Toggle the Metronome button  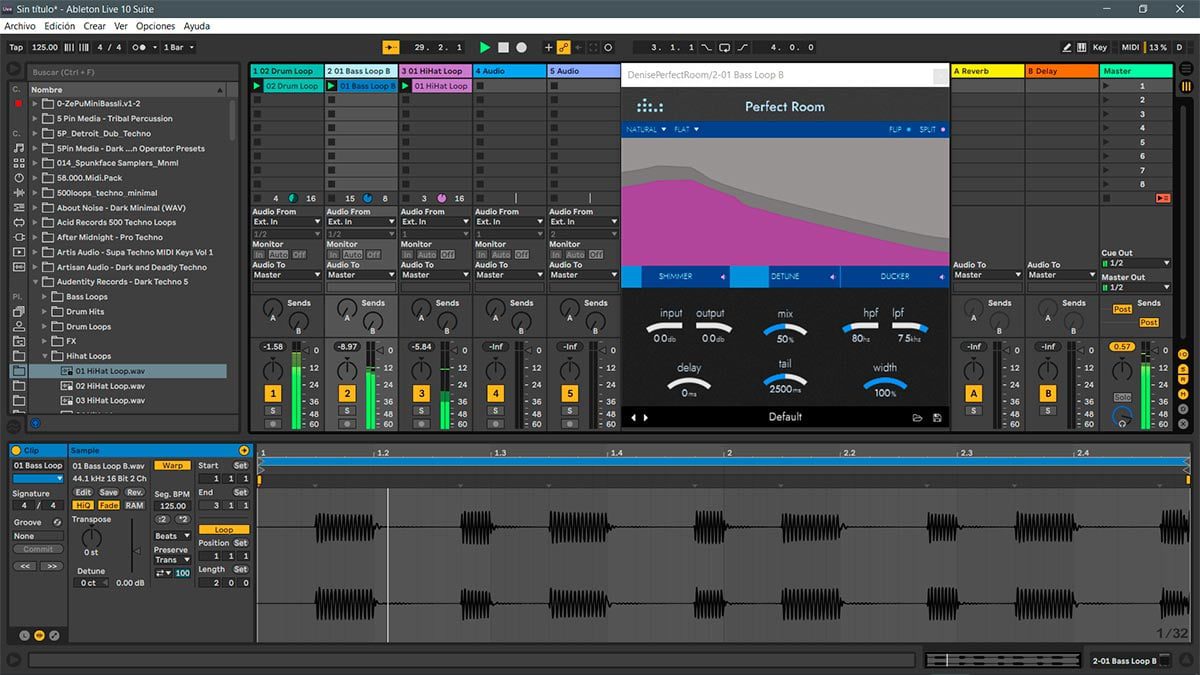[143, 47]
